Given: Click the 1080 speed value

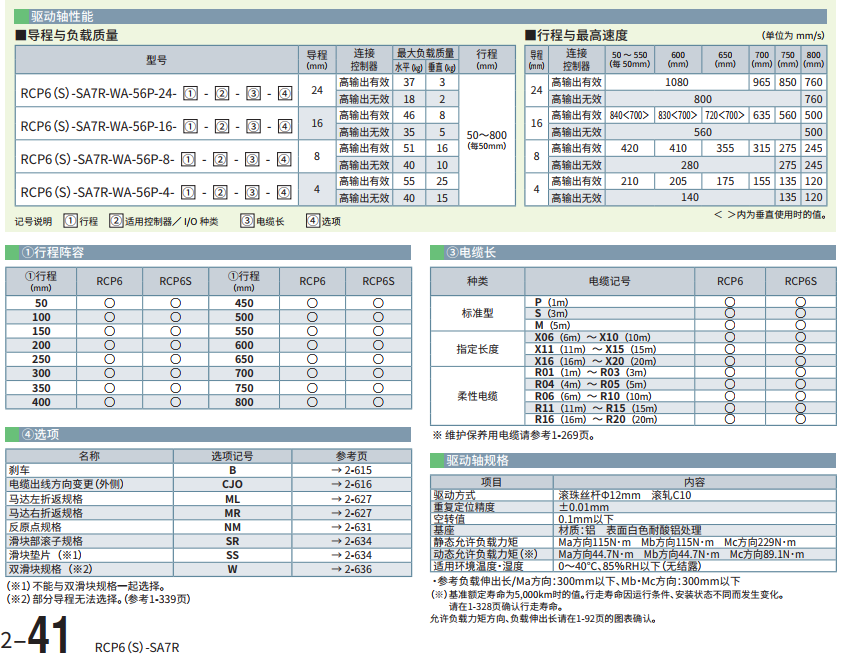Looking at the screenshot, I should 676,82.
